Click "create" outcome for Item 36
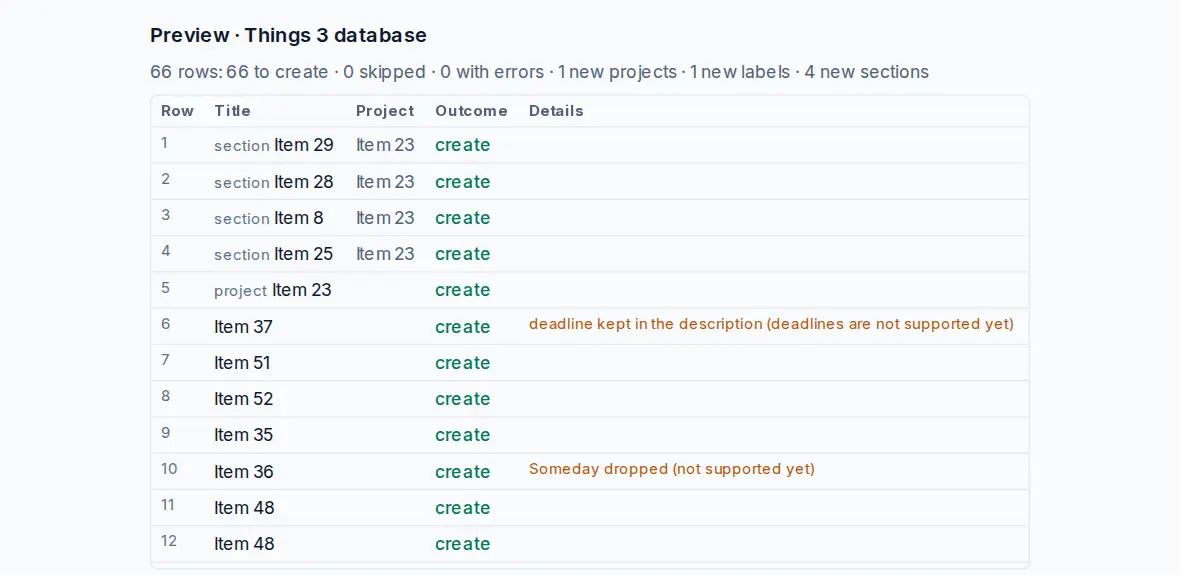This screenshot has width=1180, height=575. click(463, 473)
